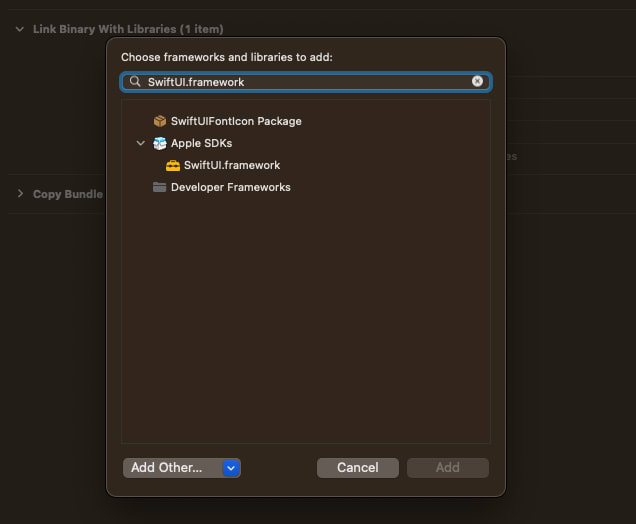Focus the SwiftUI.framework search field
Viewport: 636px width, 524px height.
pyautogui.click(x=306, y=82)
